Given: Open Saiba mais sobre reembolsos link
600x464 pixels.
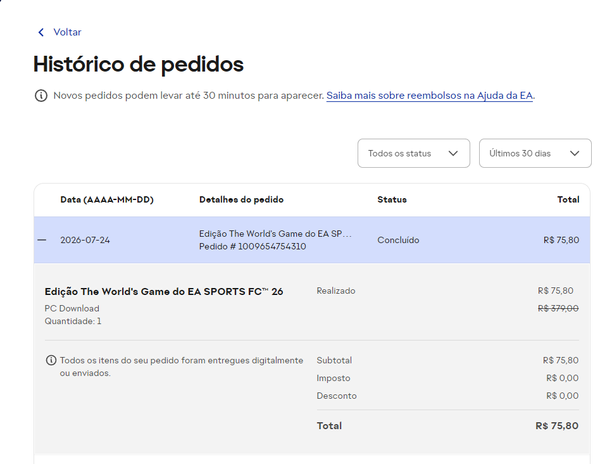Looking at the screenshot, I should pos(430,96).
